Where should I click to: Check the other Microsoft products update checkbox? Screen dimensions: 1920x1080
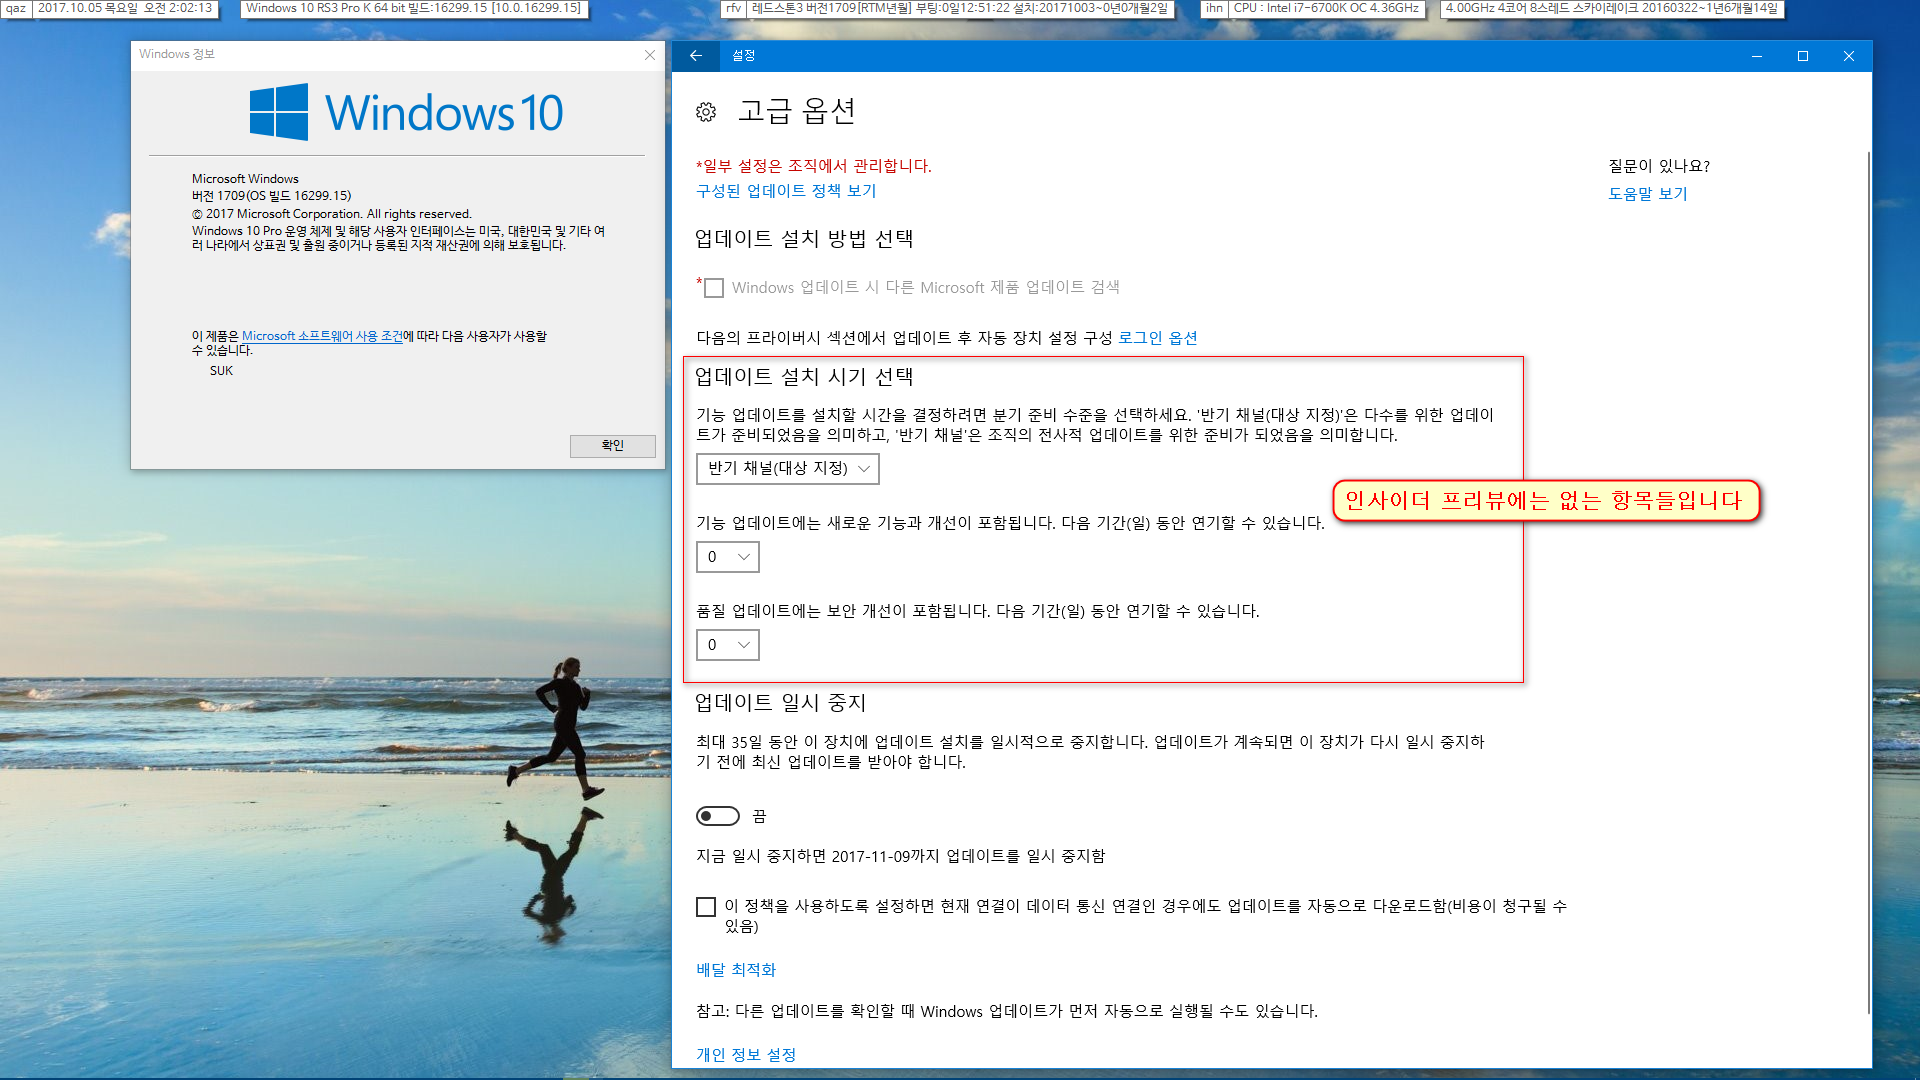[714, 288]
